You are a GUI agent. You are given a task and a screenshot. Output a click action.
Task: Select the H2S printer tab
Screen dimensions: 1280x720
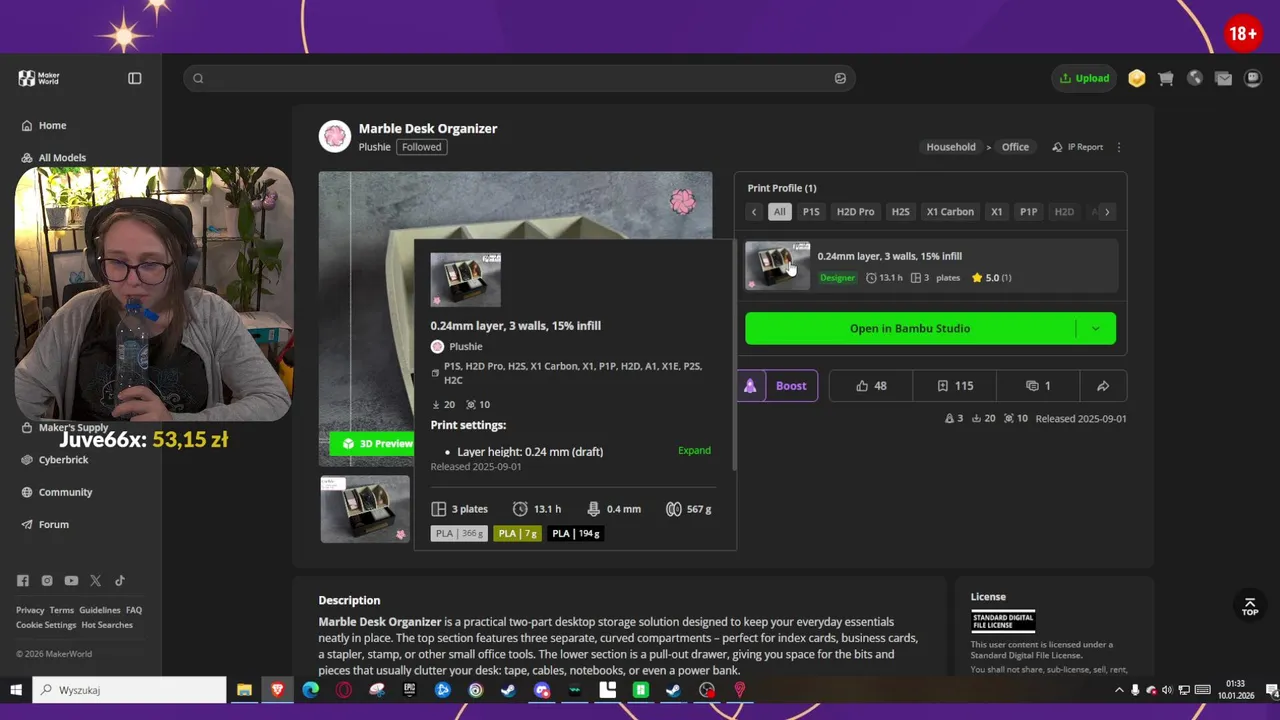pos(901,212)
